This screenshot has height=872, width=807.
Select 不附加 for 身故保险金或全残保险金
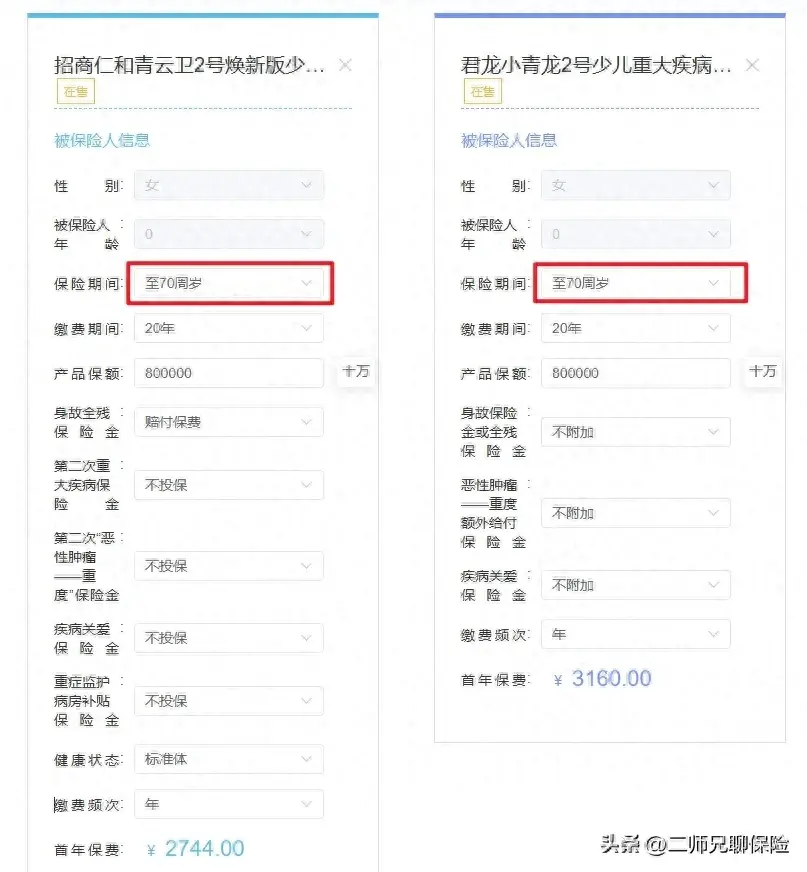pyautogui.click(x=636, y=432)
